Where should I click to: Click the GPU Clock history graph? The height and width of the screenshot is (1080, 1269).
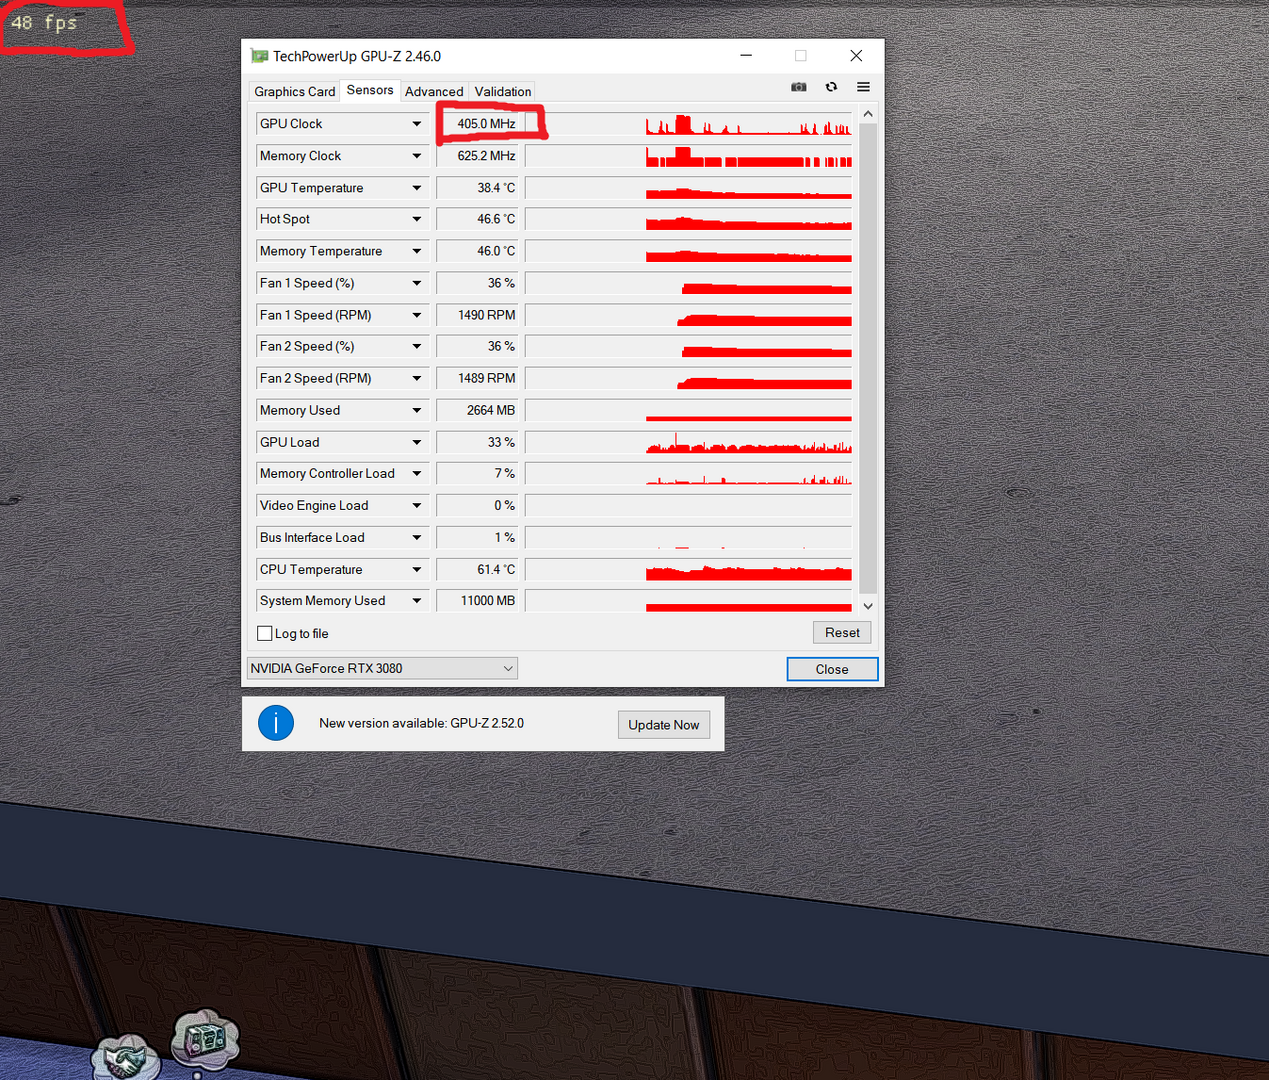click(689, 124)
